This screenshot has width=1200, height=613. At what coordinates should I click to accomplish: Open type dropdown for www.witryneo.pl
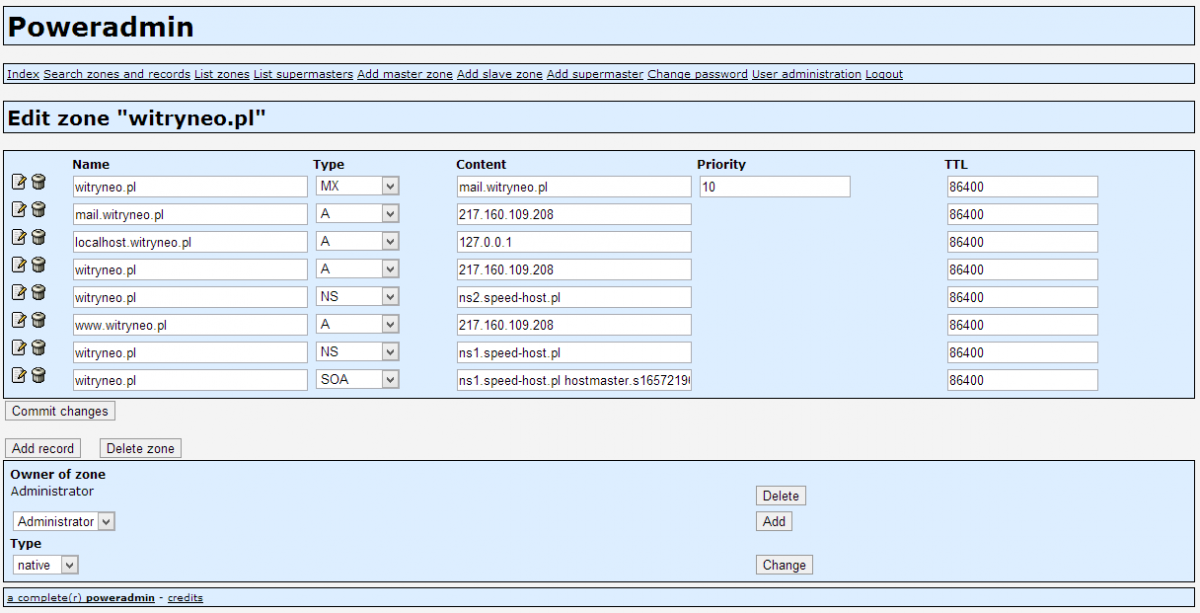(x=357, y=325)
